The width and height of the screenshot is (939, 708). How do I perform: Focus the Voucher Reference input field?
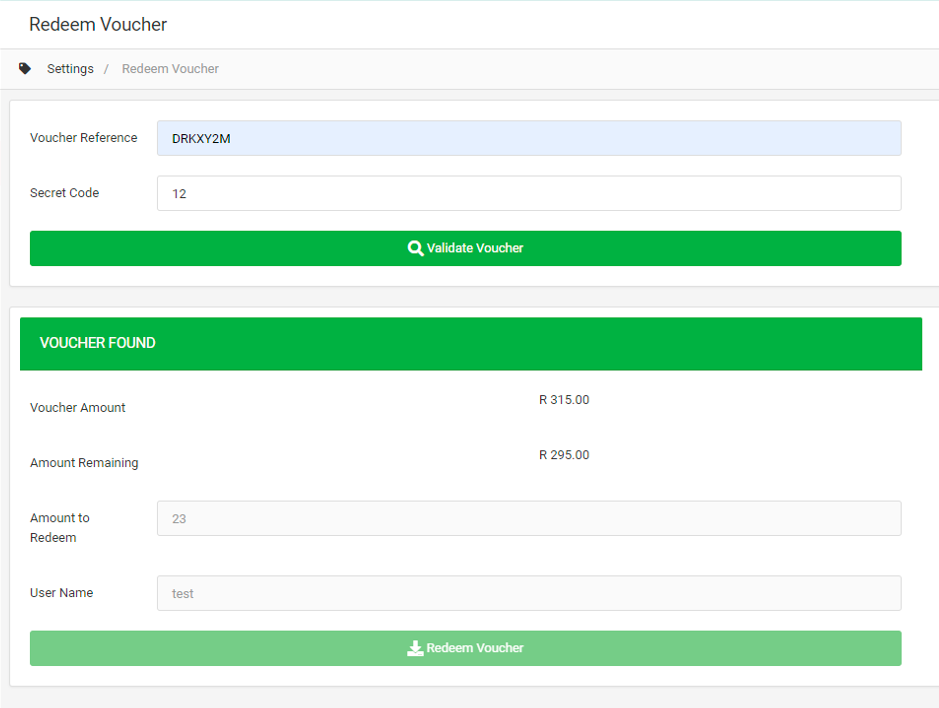tap(528, 138)
